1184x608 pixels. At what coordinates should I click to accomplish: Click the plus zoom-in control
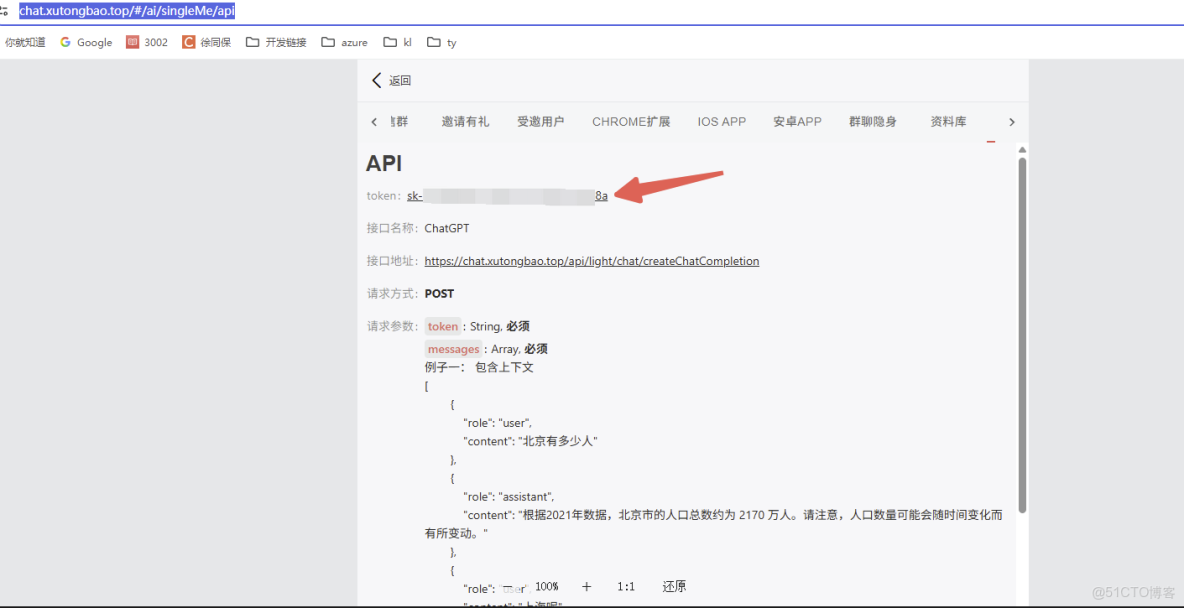[586, 587]
